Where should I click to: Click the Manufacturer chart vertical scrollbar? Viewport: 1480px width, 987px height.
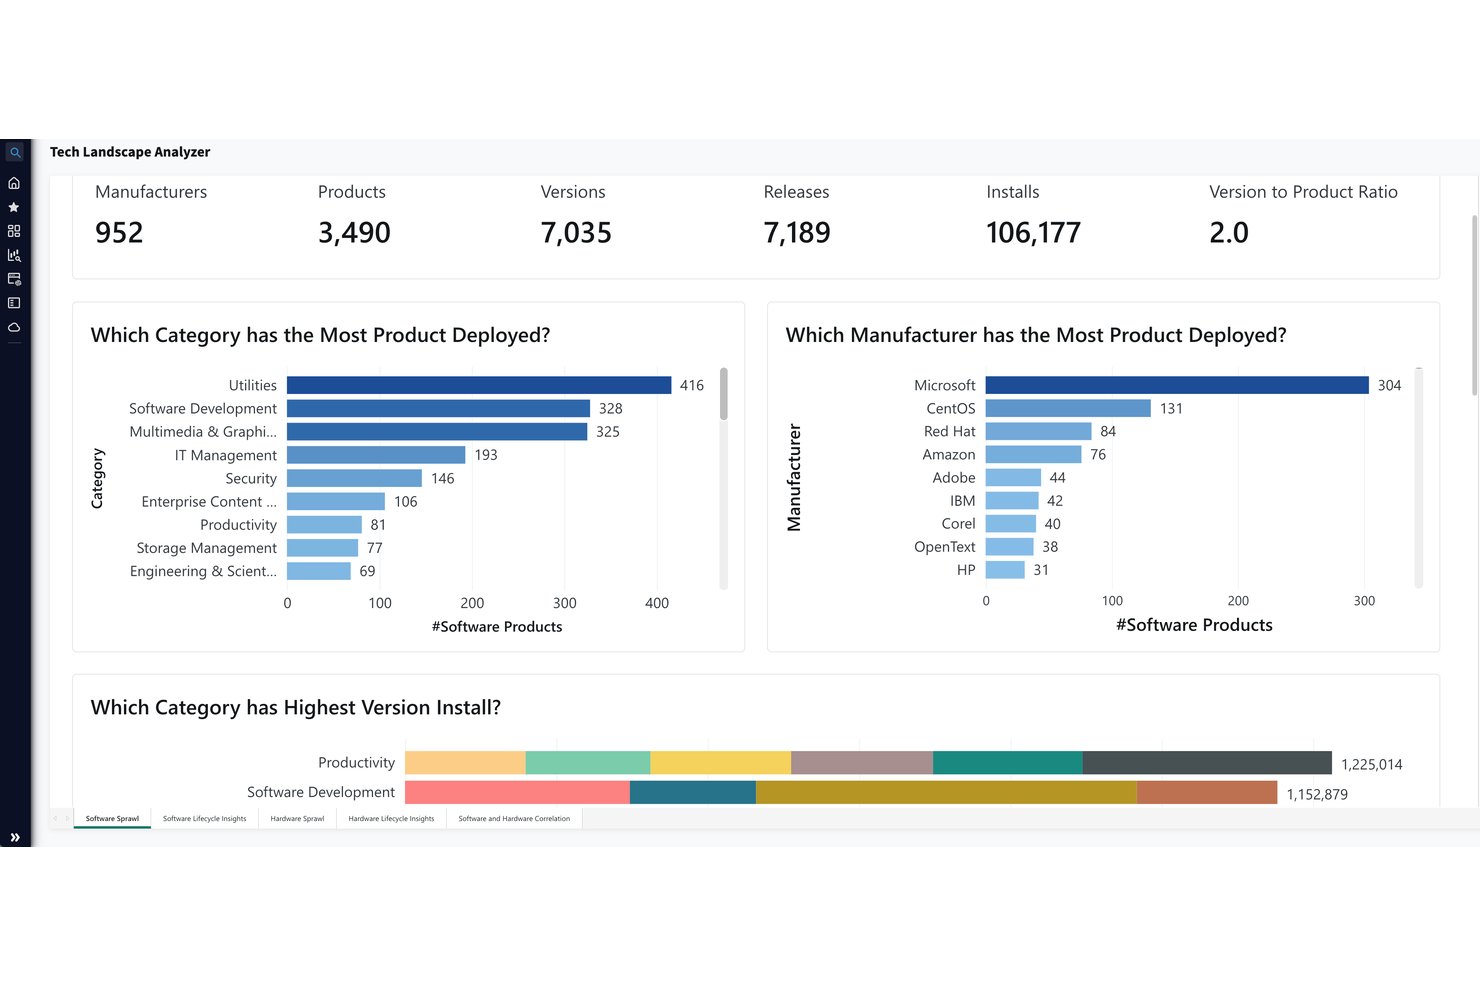[x=1418, y=478]
